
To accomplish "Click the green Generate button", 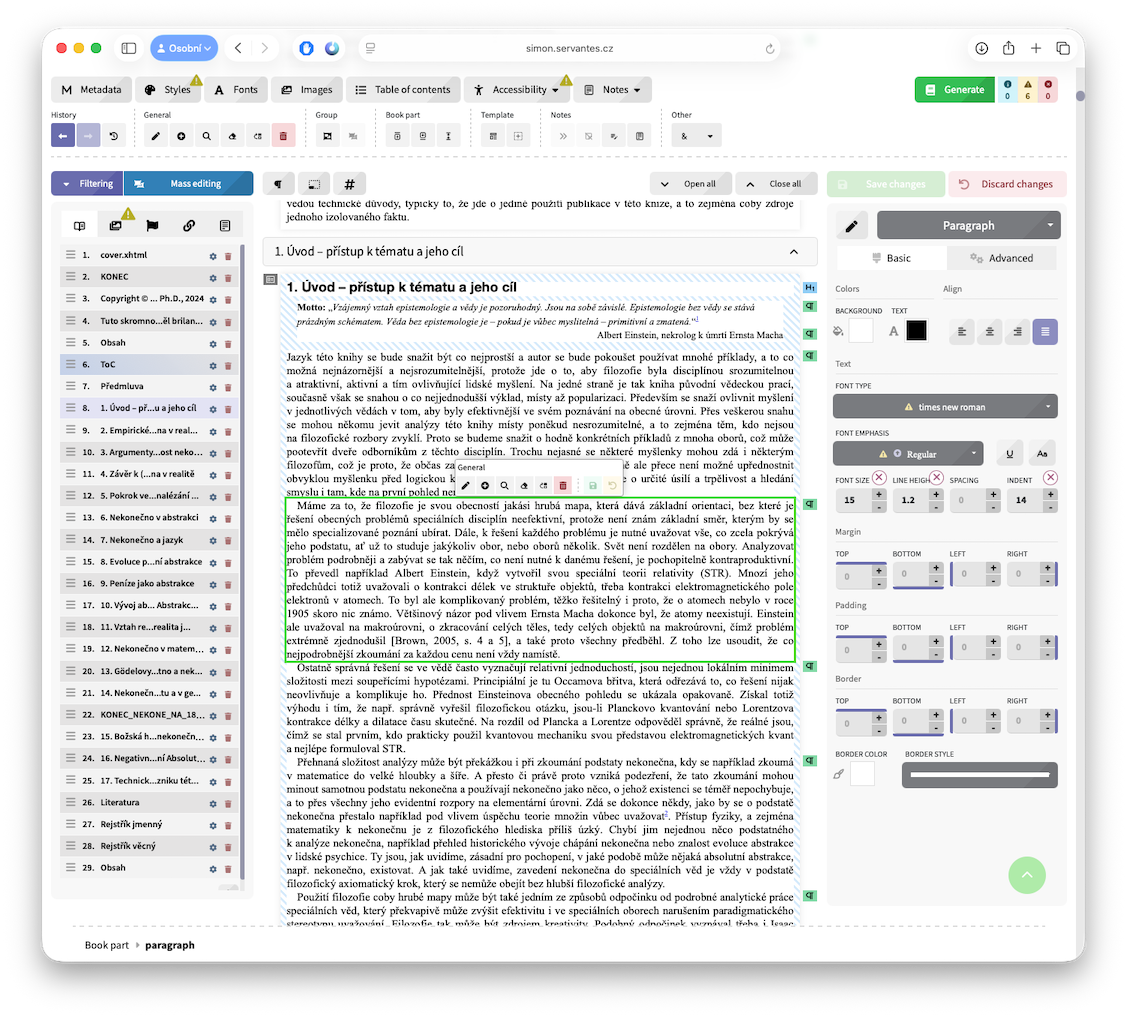I will click(954, 90).
